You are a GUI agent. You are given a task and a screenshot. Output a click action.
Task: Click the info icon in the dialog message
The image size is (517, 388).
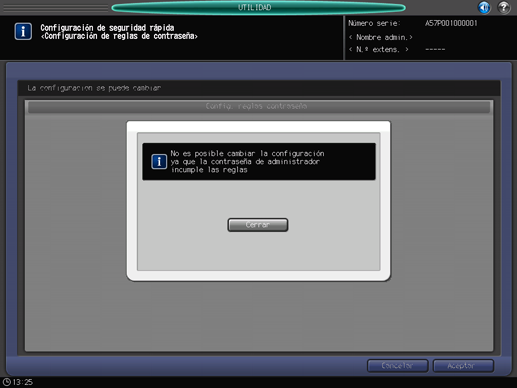click(x=159, y=162)
